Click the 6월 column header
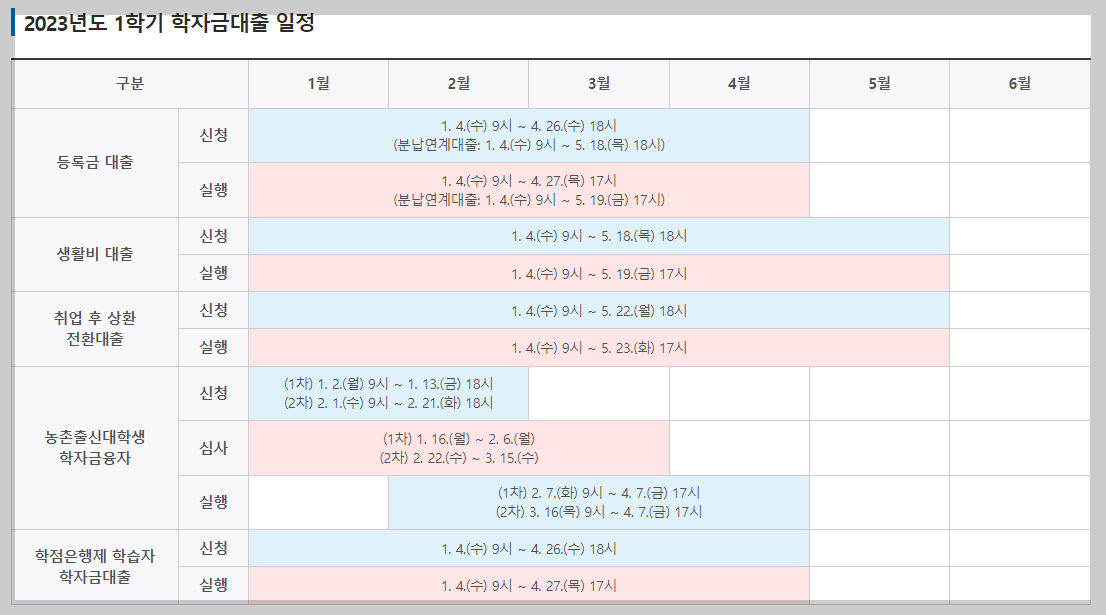Viewport: 1106px width, 615px height. point(1018,84)
